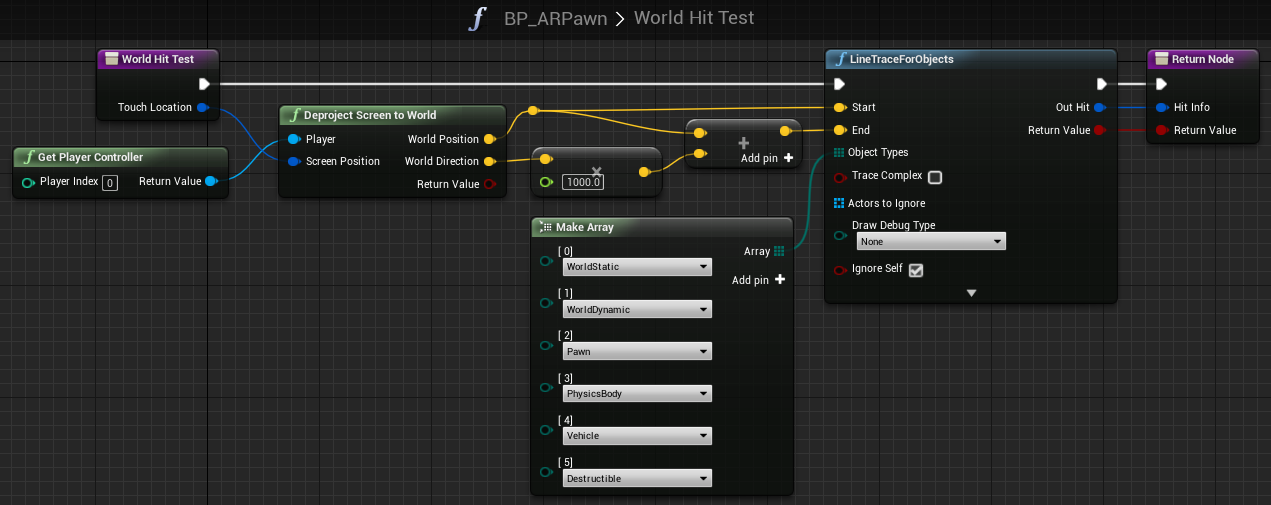Image resolution: width=1271 pixels, height=505 pixels.
Task: Select the Deproject Screen to World title
Action: coord(390,115)
